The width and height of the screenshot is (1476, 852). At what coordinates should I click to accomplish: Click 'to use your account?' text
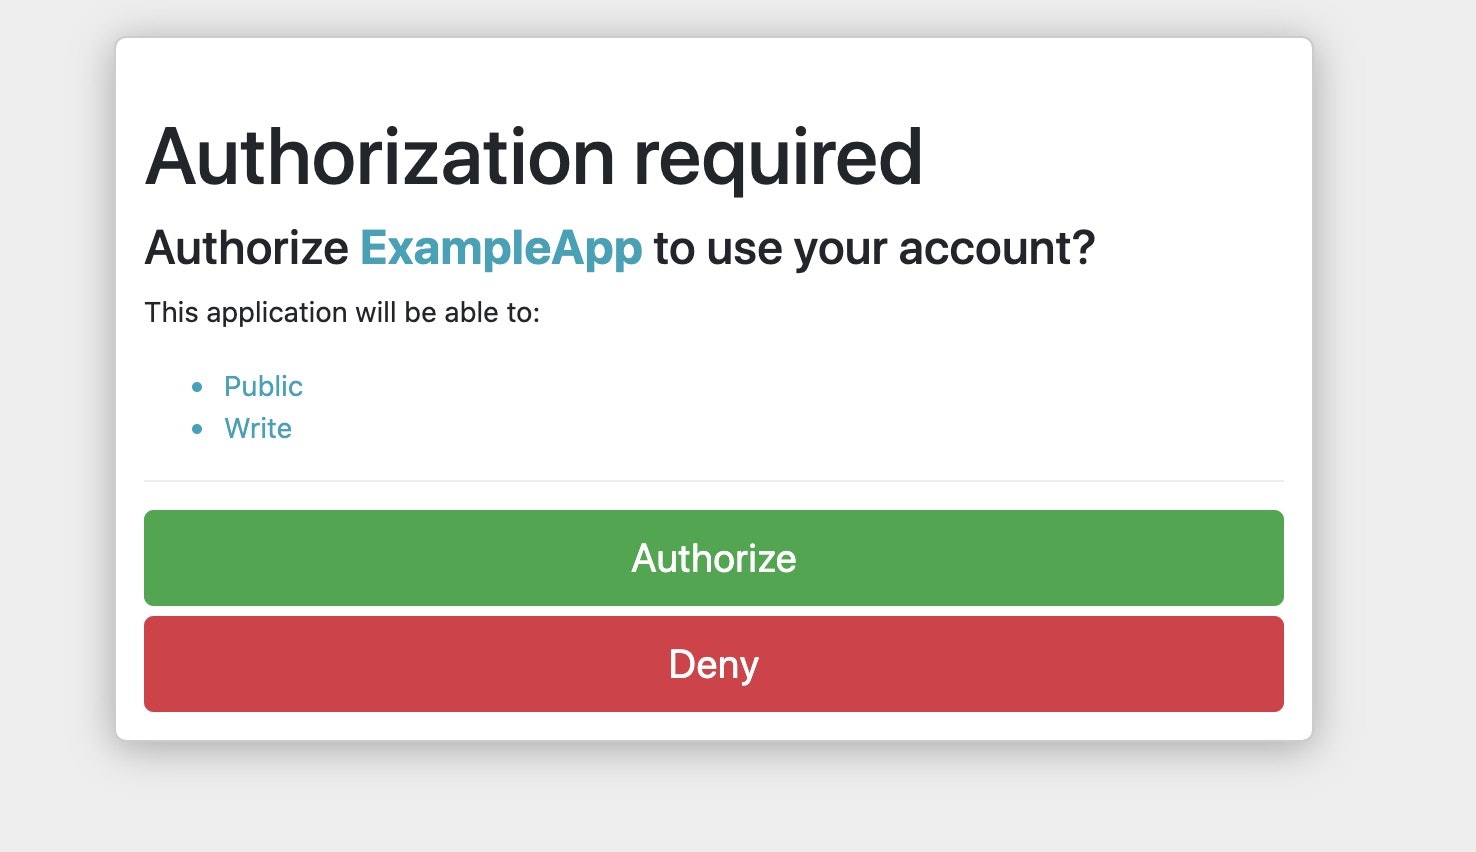click(x=875, y=248)
